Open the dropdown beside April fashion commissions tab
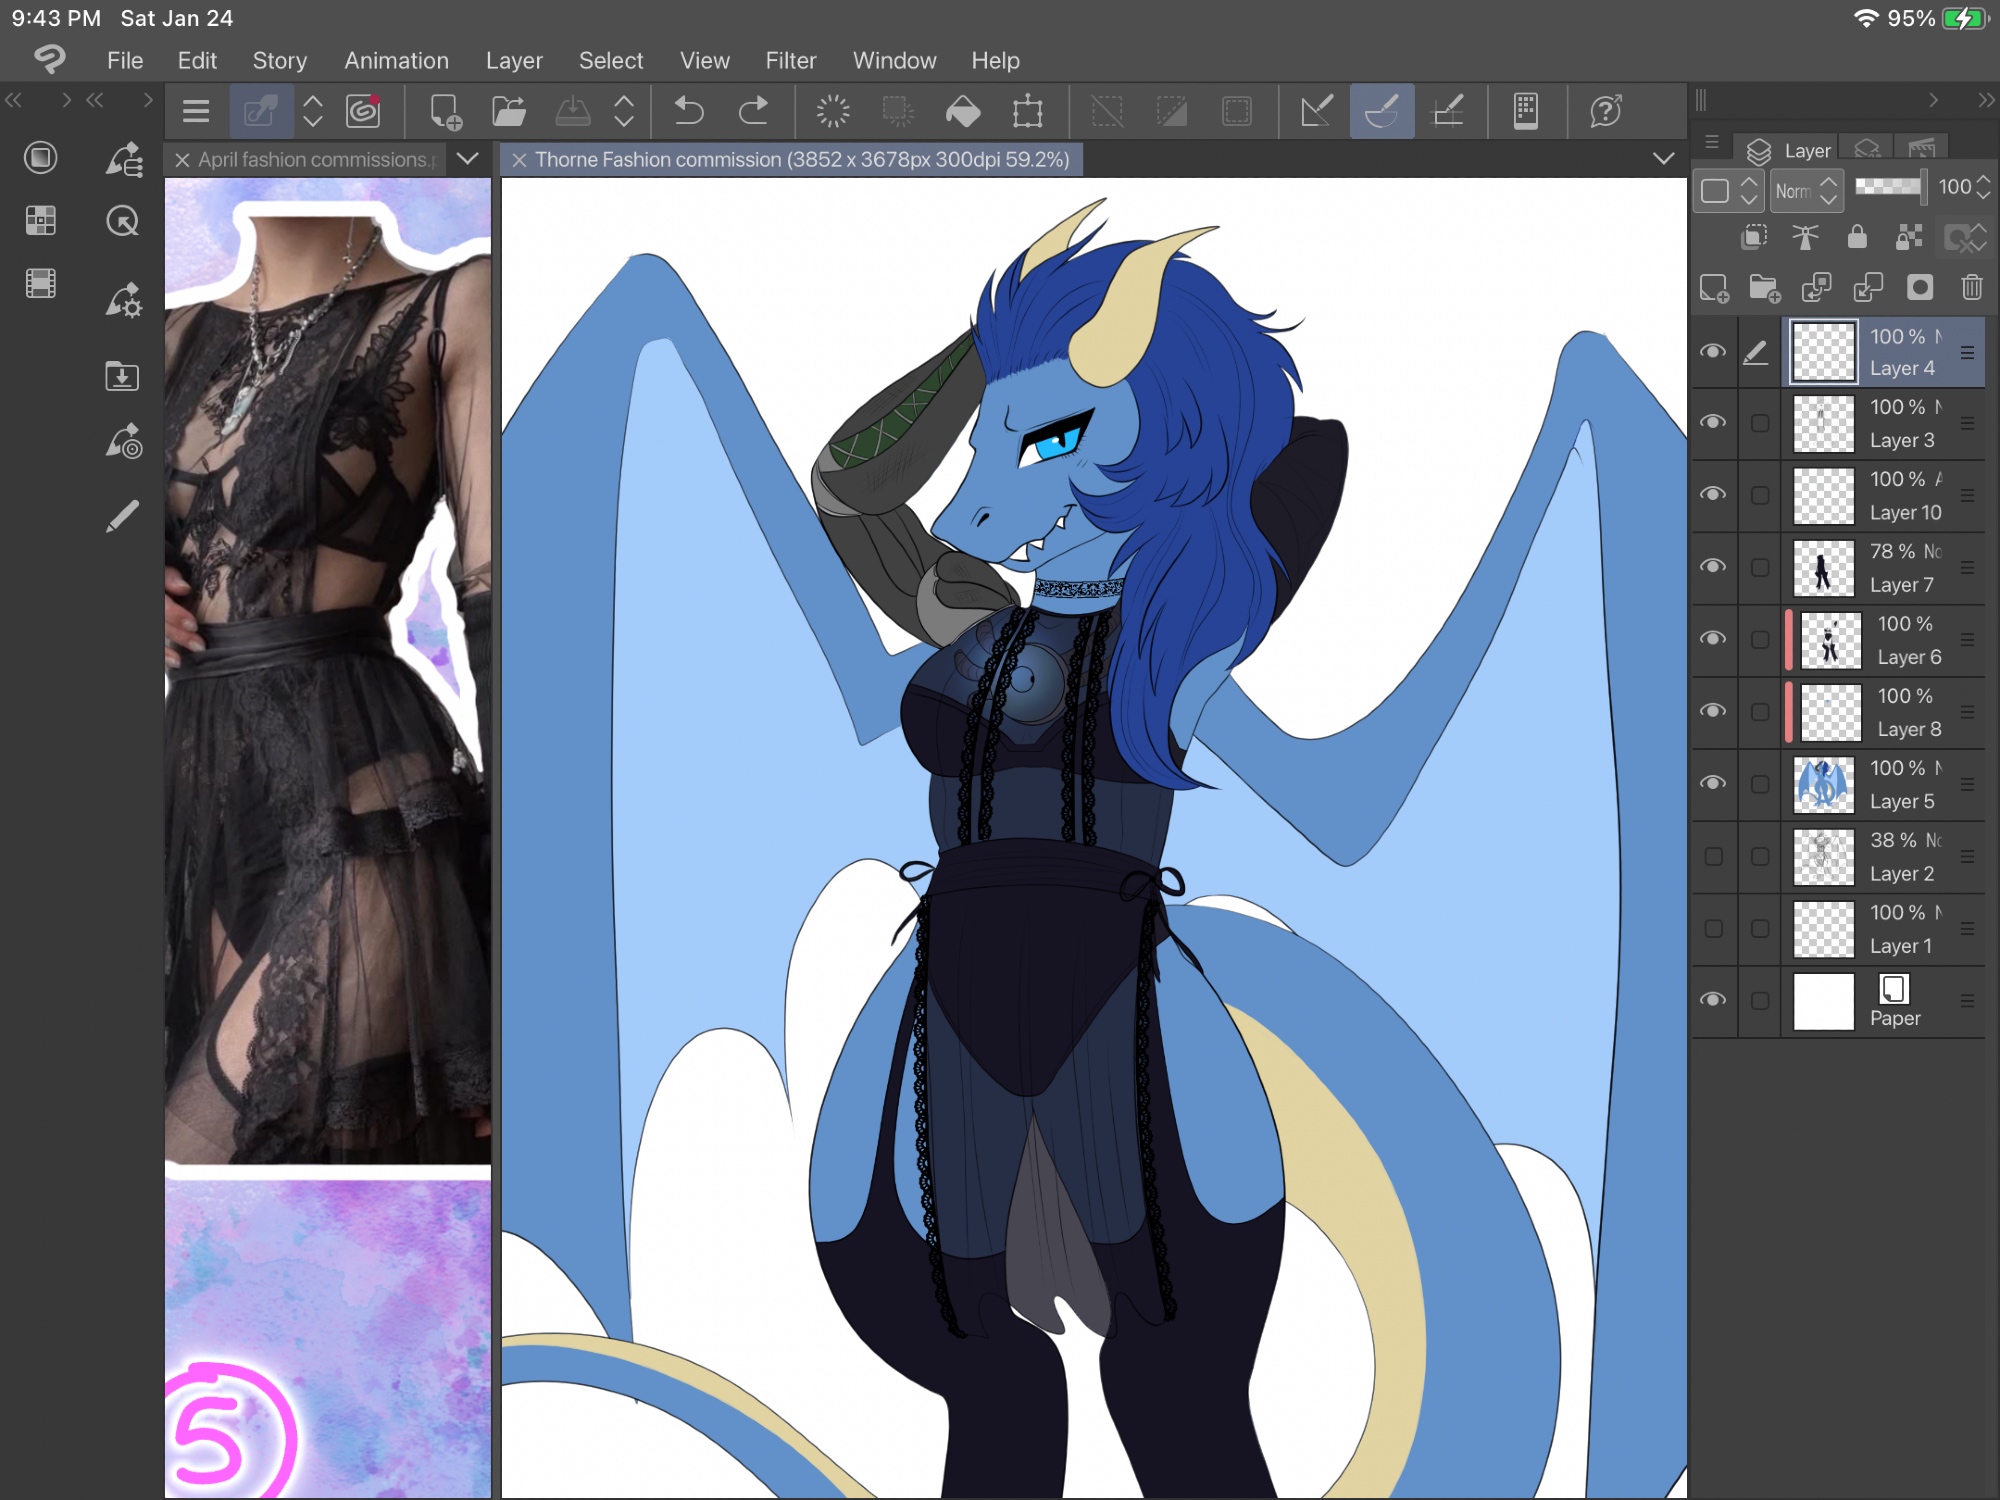The width and height of the screenshot is (2000, 1500). pyautogui.click(x=467, y=159)
